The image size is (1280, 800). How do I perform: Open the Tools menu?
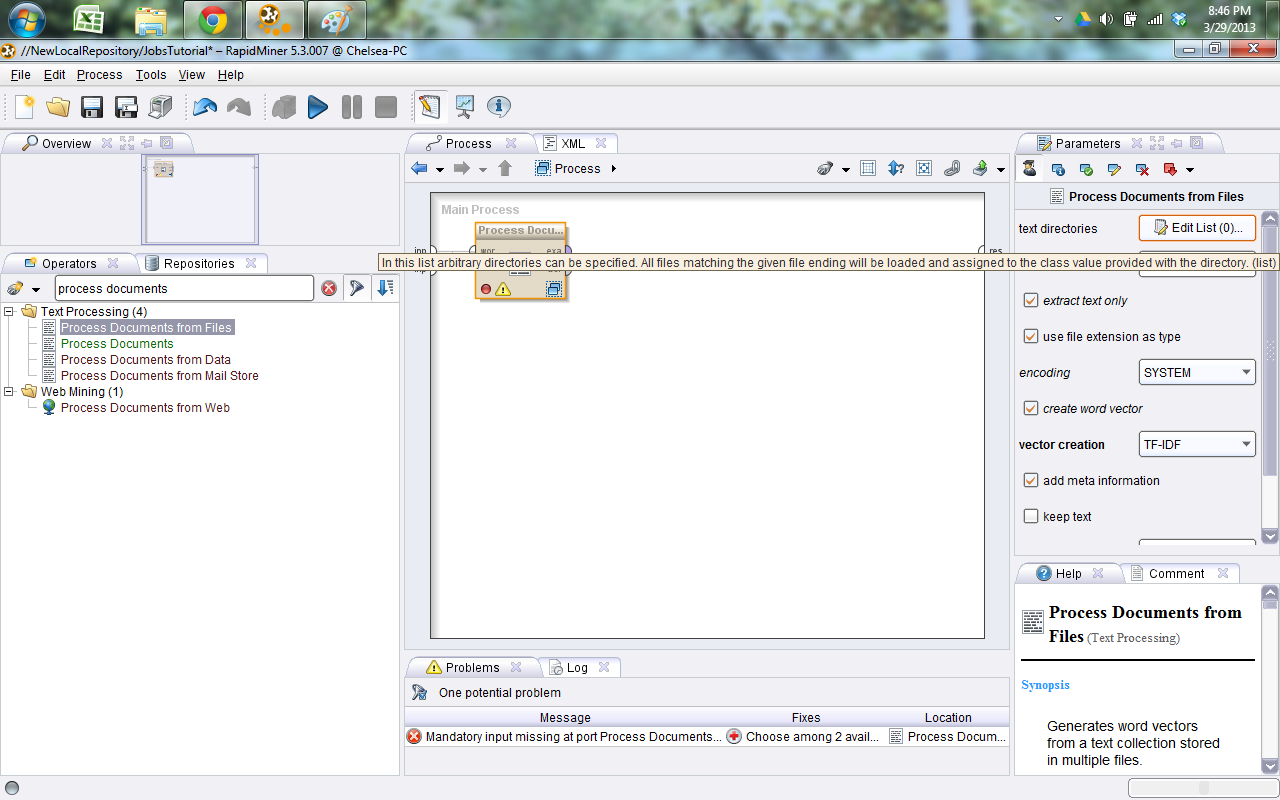[150, 74]
